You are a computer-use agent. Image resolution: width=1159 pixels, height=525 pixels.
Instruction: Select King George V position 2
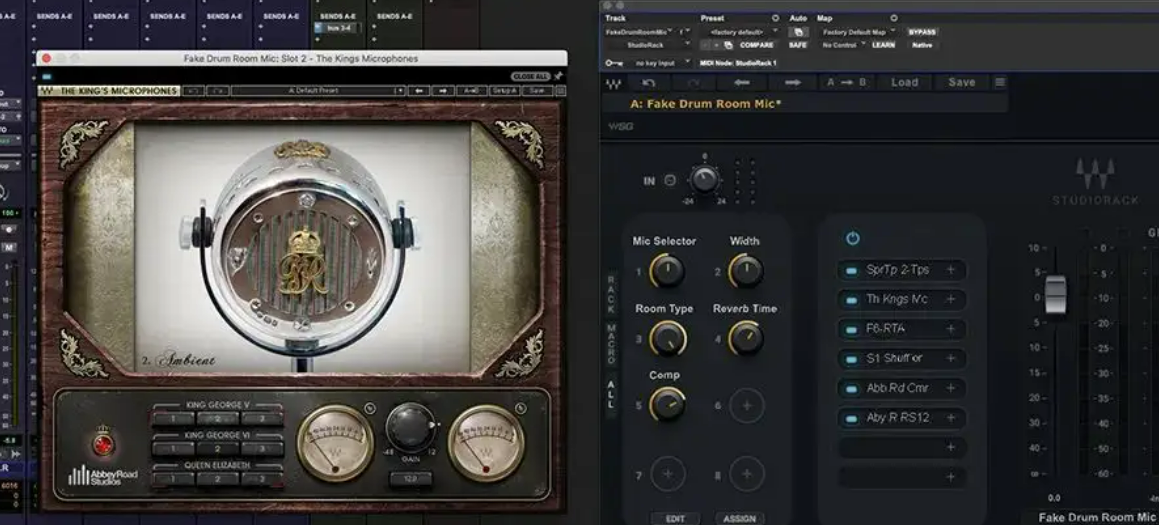click(x=217, y=419)
